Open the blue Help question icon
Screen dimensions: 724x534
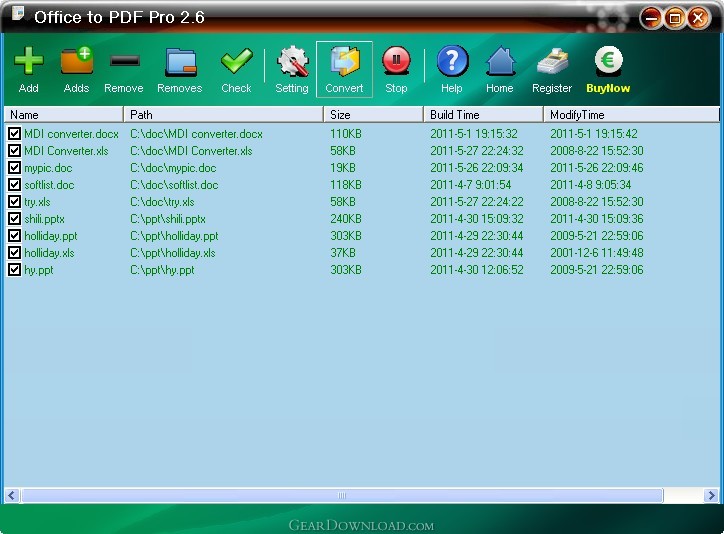(452, 60)
